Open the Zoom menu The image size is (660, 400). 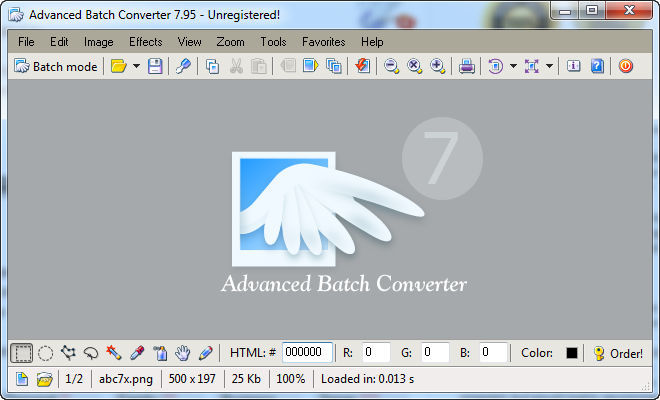[x=230, y=42]
